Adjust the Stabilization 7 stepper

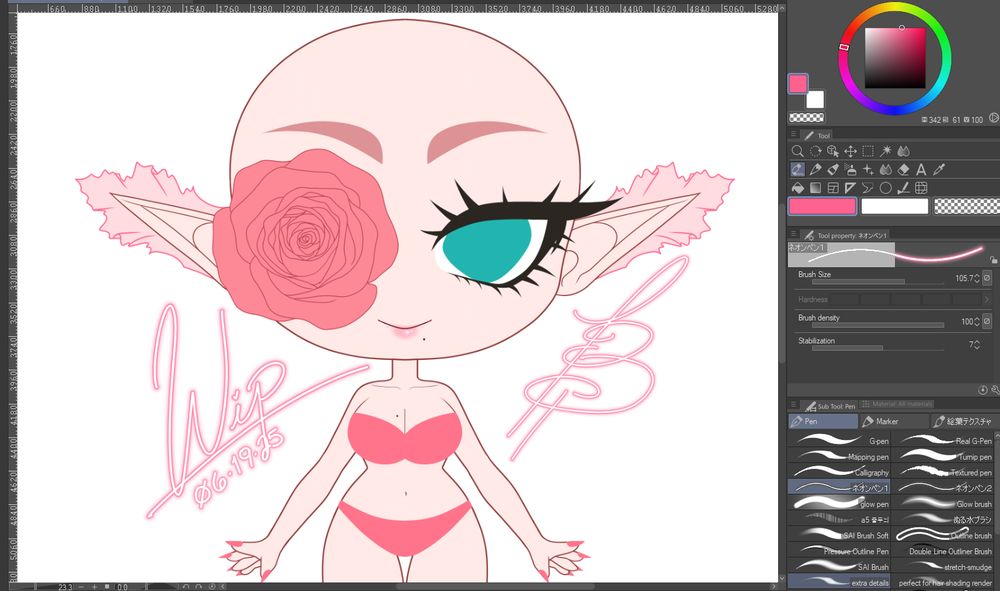(976, 344)
